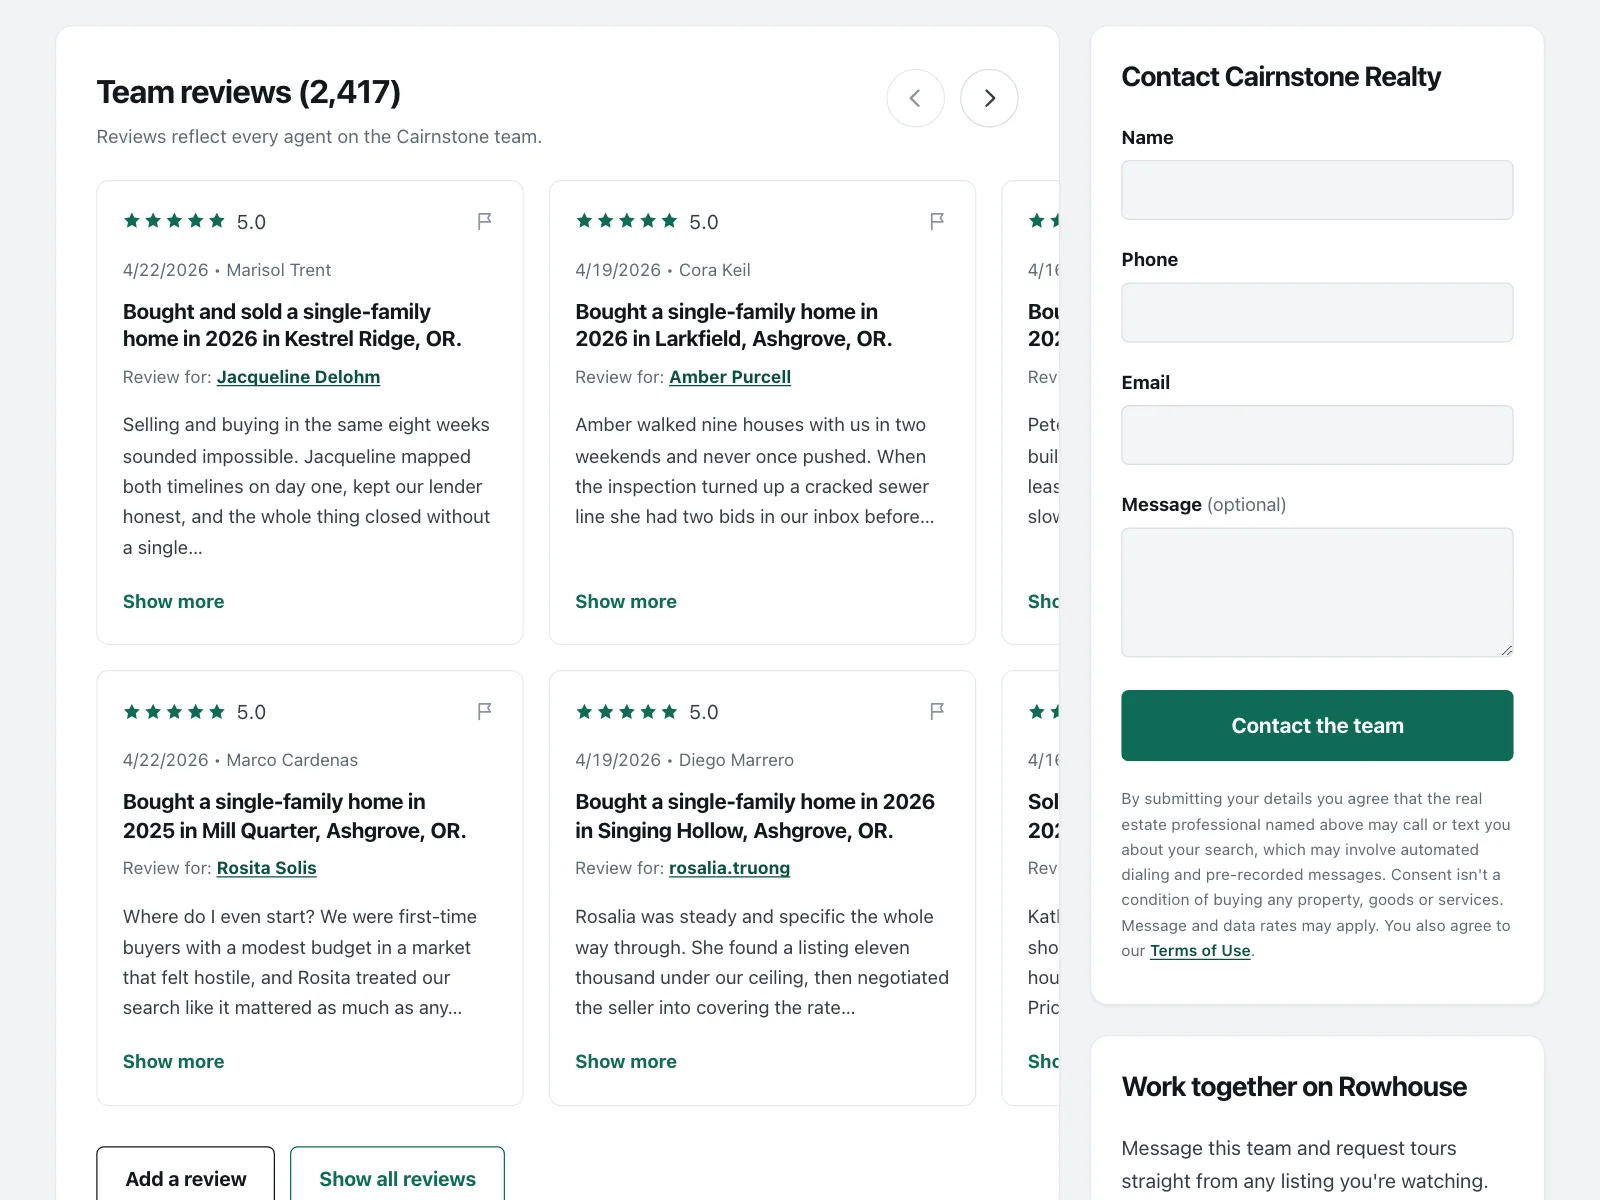Focus the optional Message text area
Image resolution: width=1600 pixels, height=1200 pixels.
coord(1317,592)
